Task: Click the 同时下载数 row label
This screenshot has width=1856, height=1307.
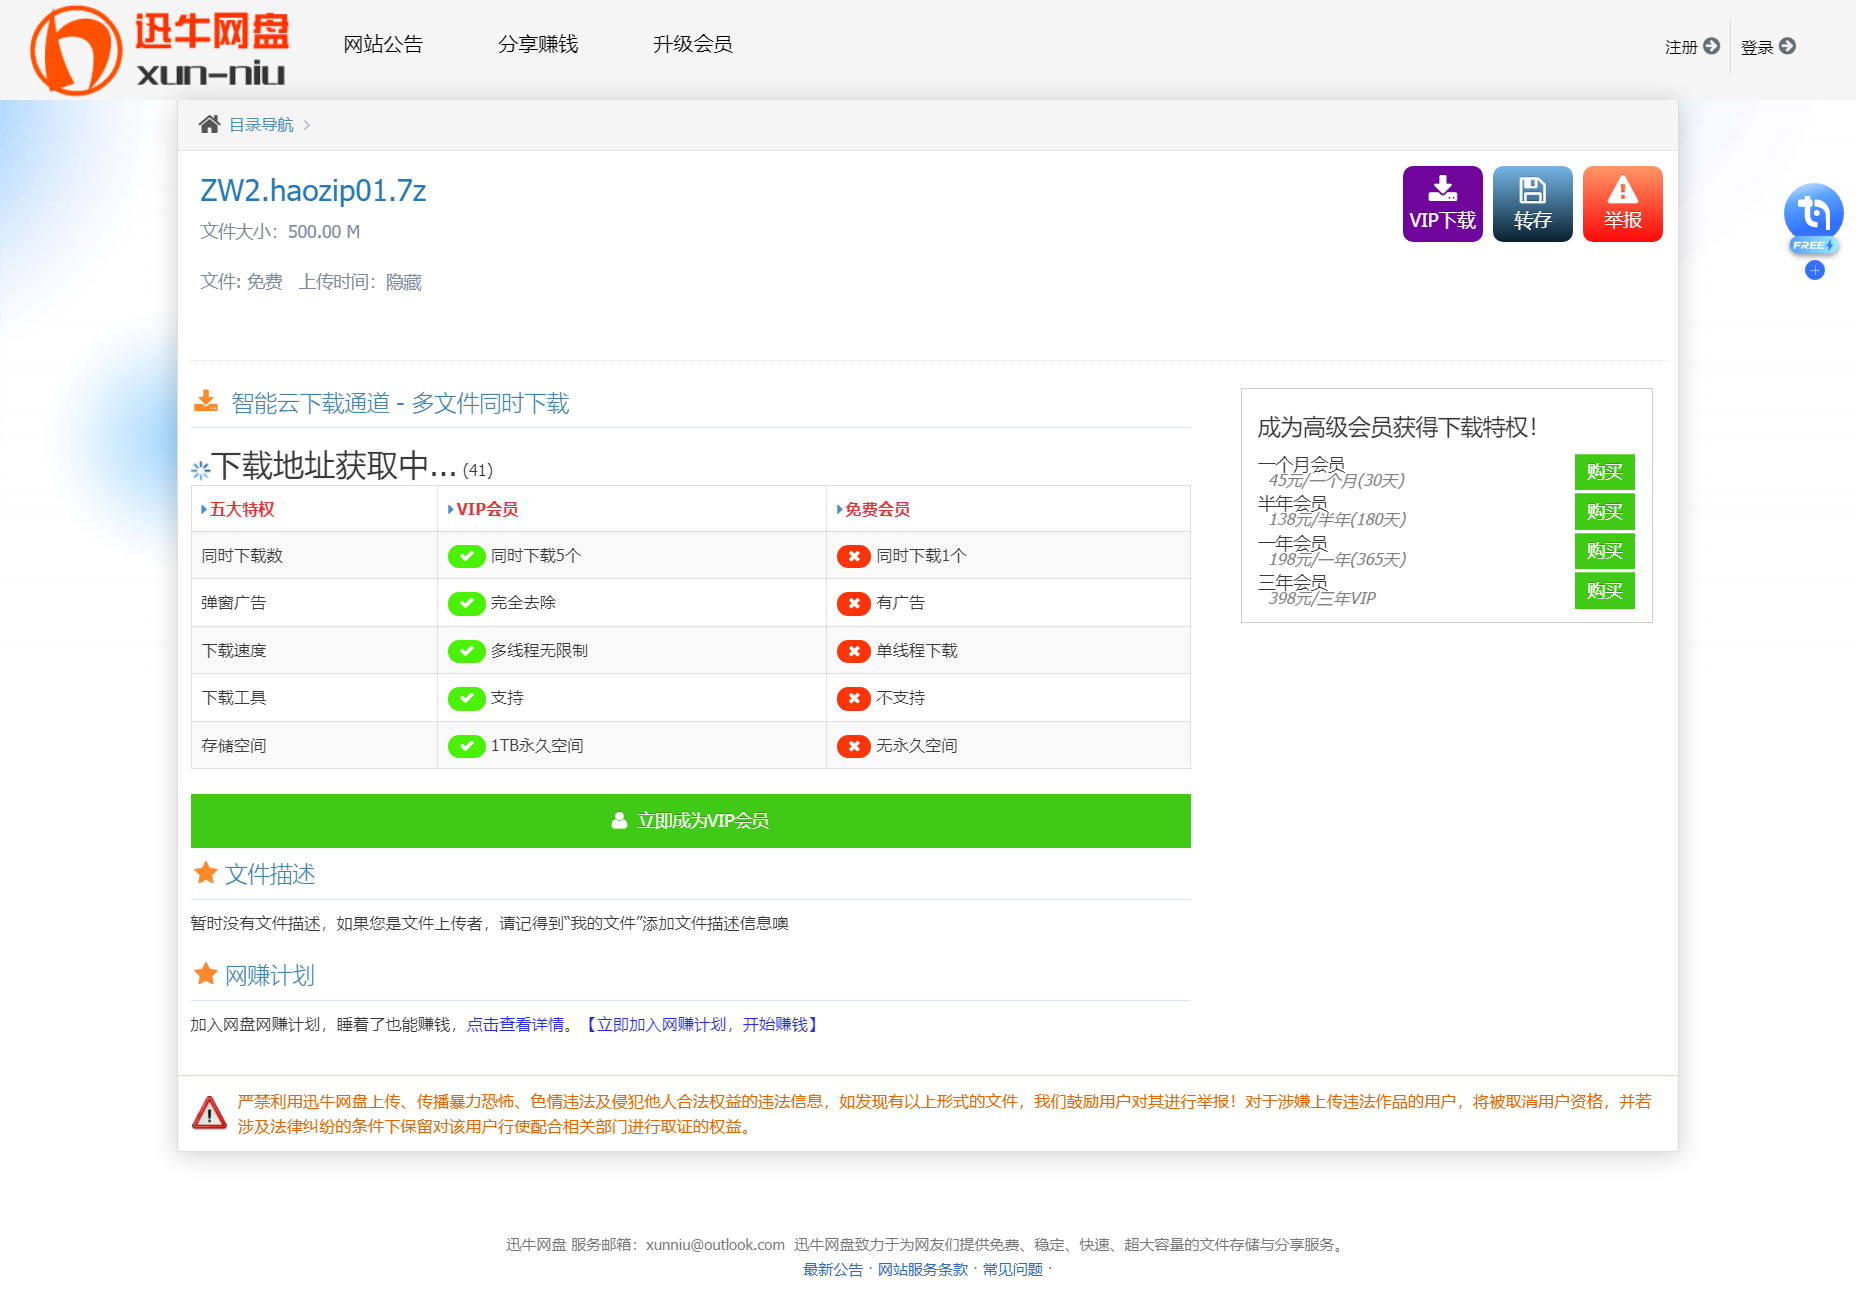Action: 242,556
